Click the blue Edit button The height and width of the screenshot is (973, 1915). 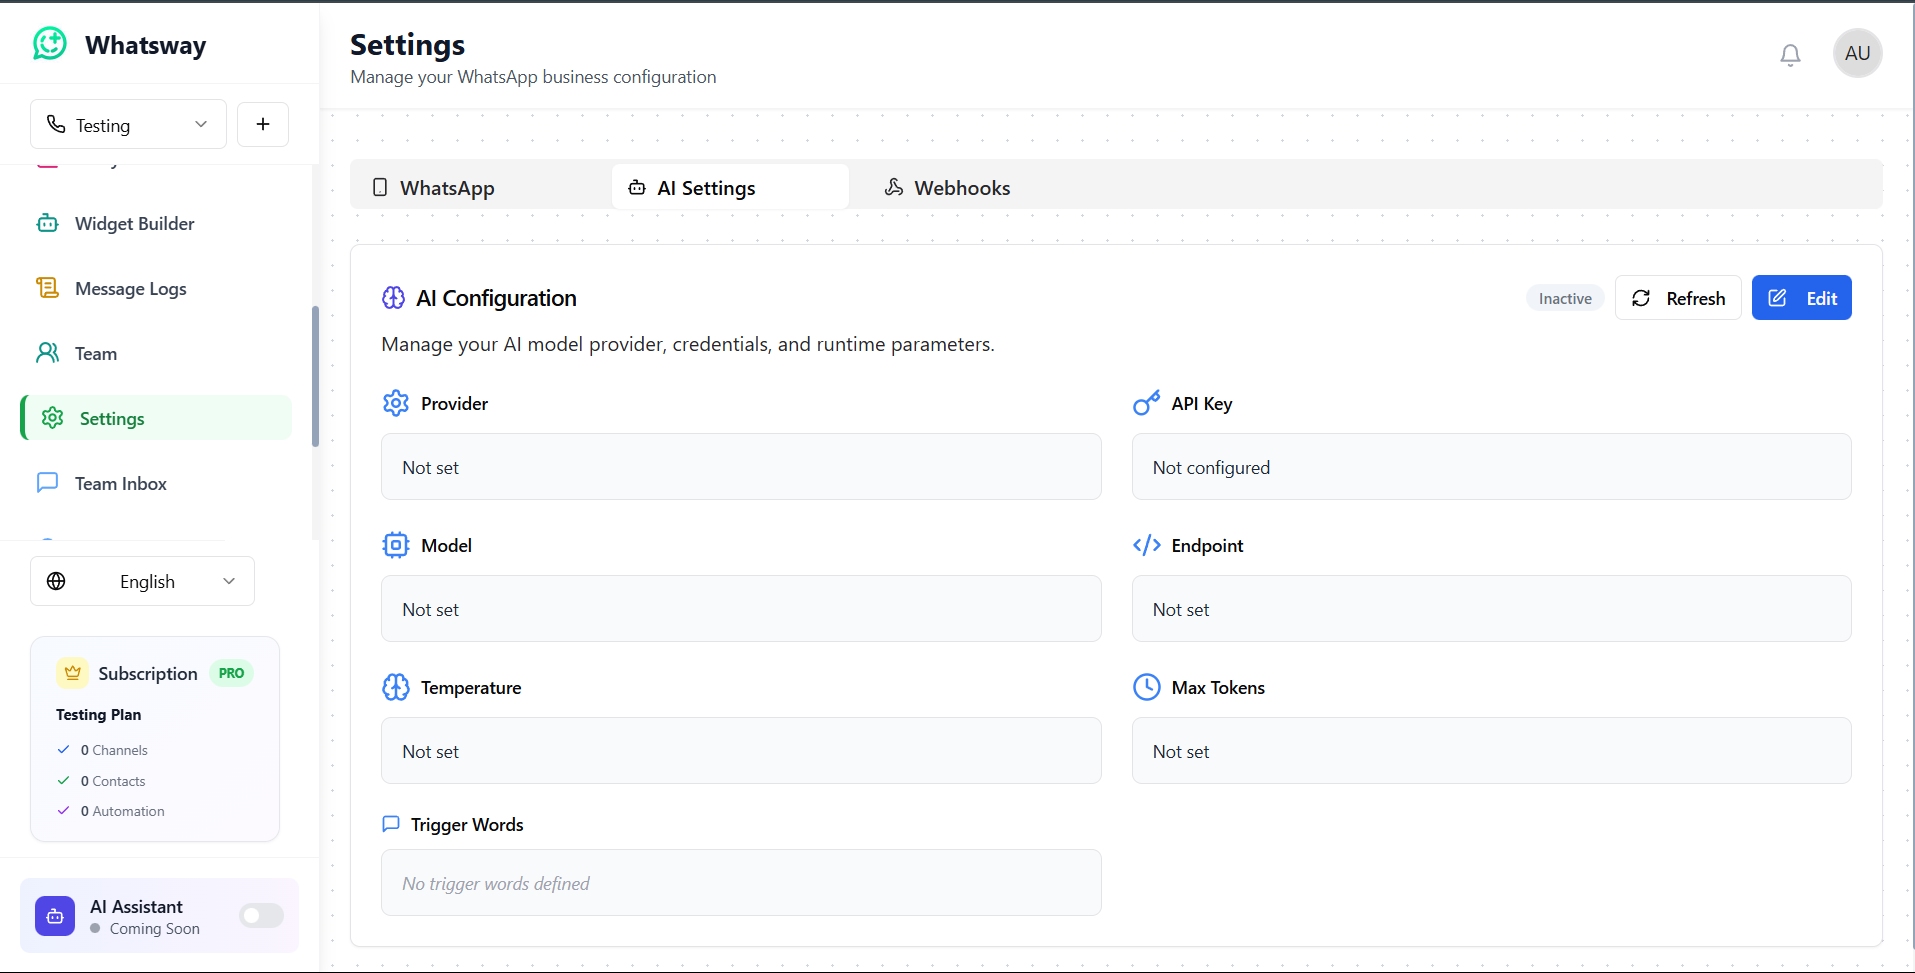tap(1801, 298)
